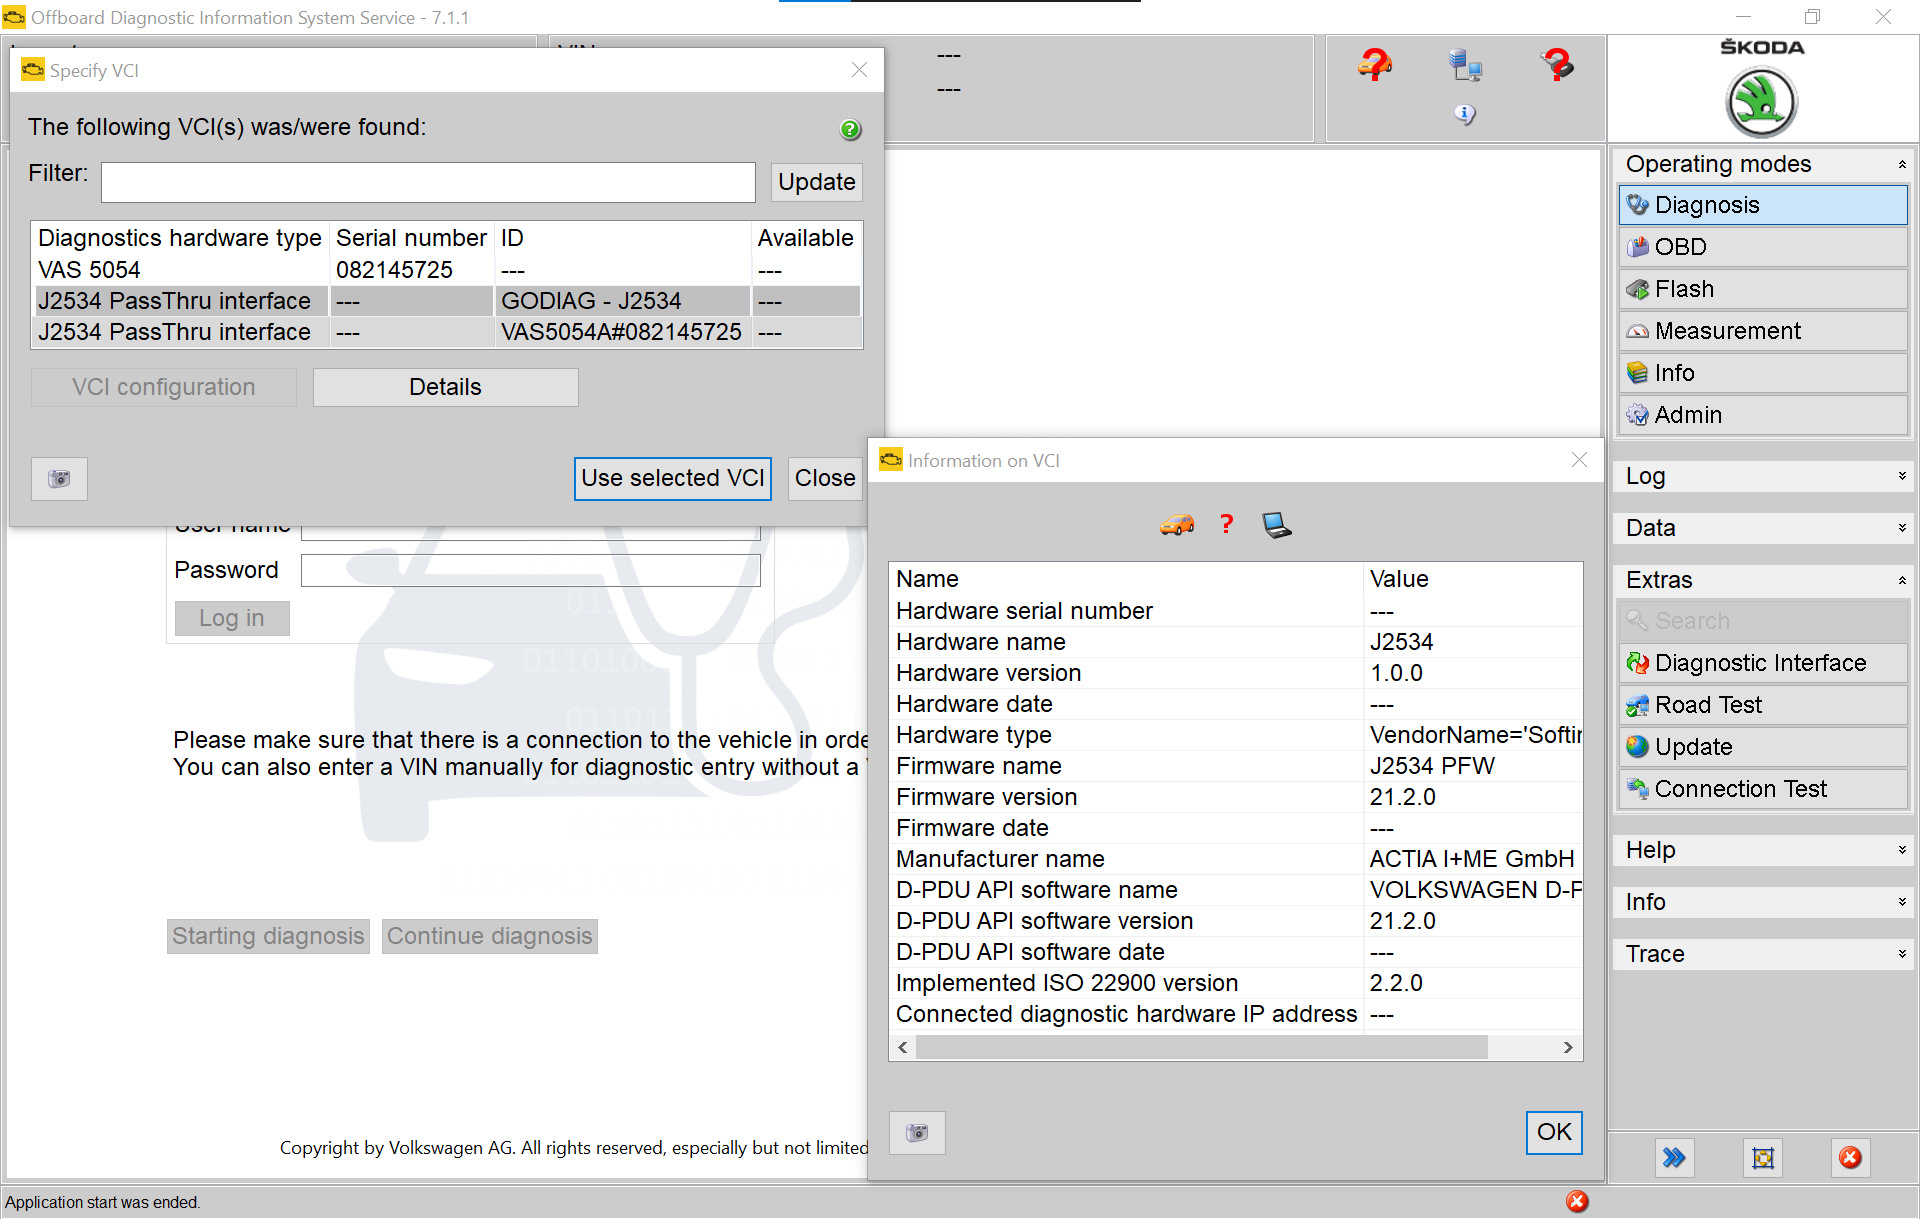Viewport: 1920px width, 1219px height.
Task: Select the VAS5054A#082145725 row
Action: coord(447,332)
